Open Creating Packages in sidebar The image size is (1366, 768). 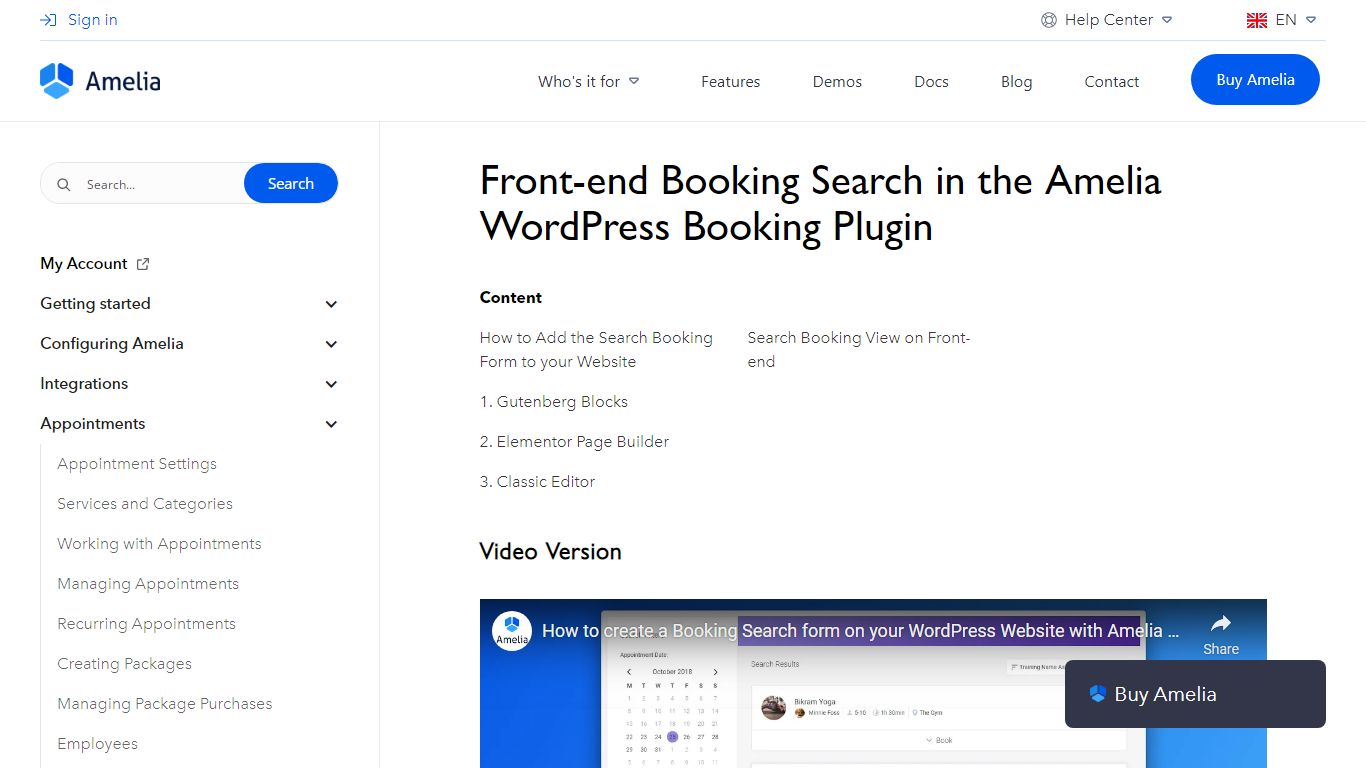[x=124, y=664]
